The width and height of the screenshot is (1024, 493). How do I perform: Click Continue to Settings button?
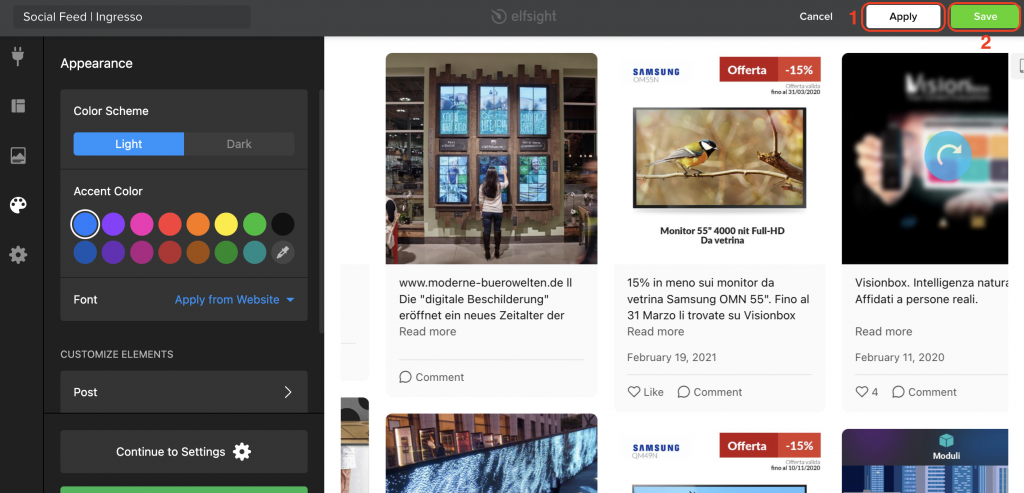coord(184,452)
